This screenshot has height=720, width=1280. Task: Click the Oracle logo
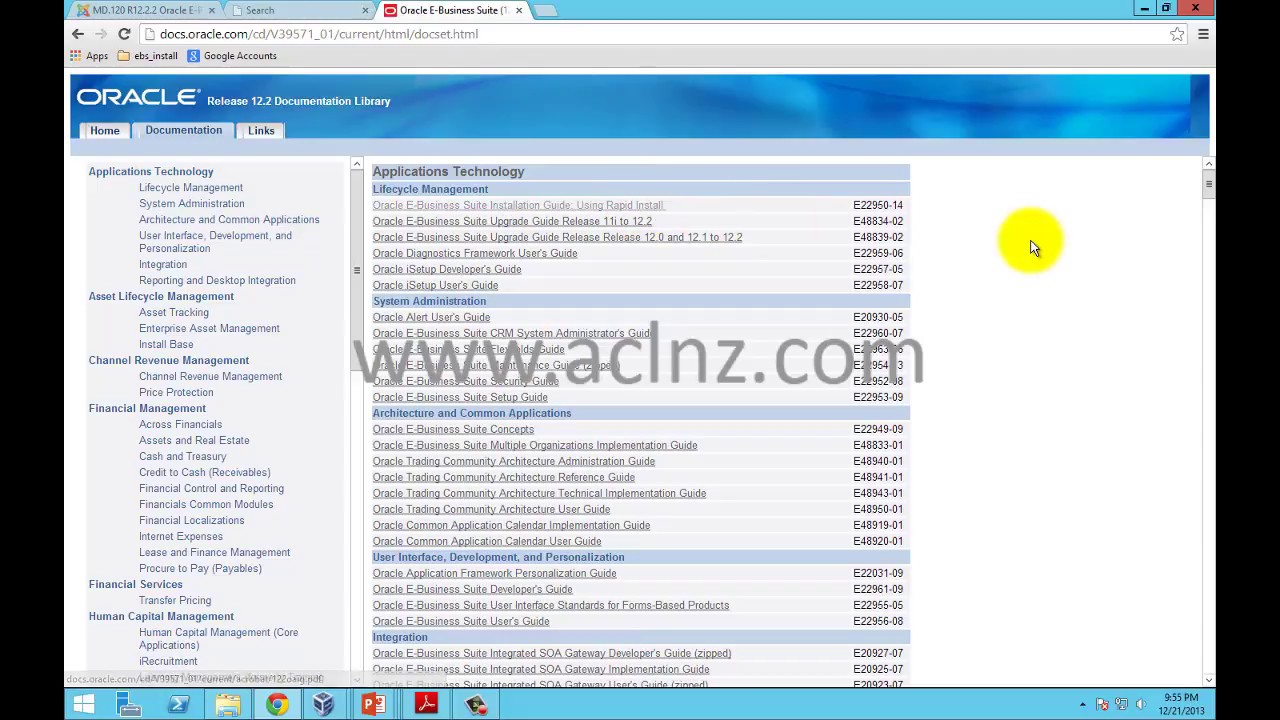point(138,98)
